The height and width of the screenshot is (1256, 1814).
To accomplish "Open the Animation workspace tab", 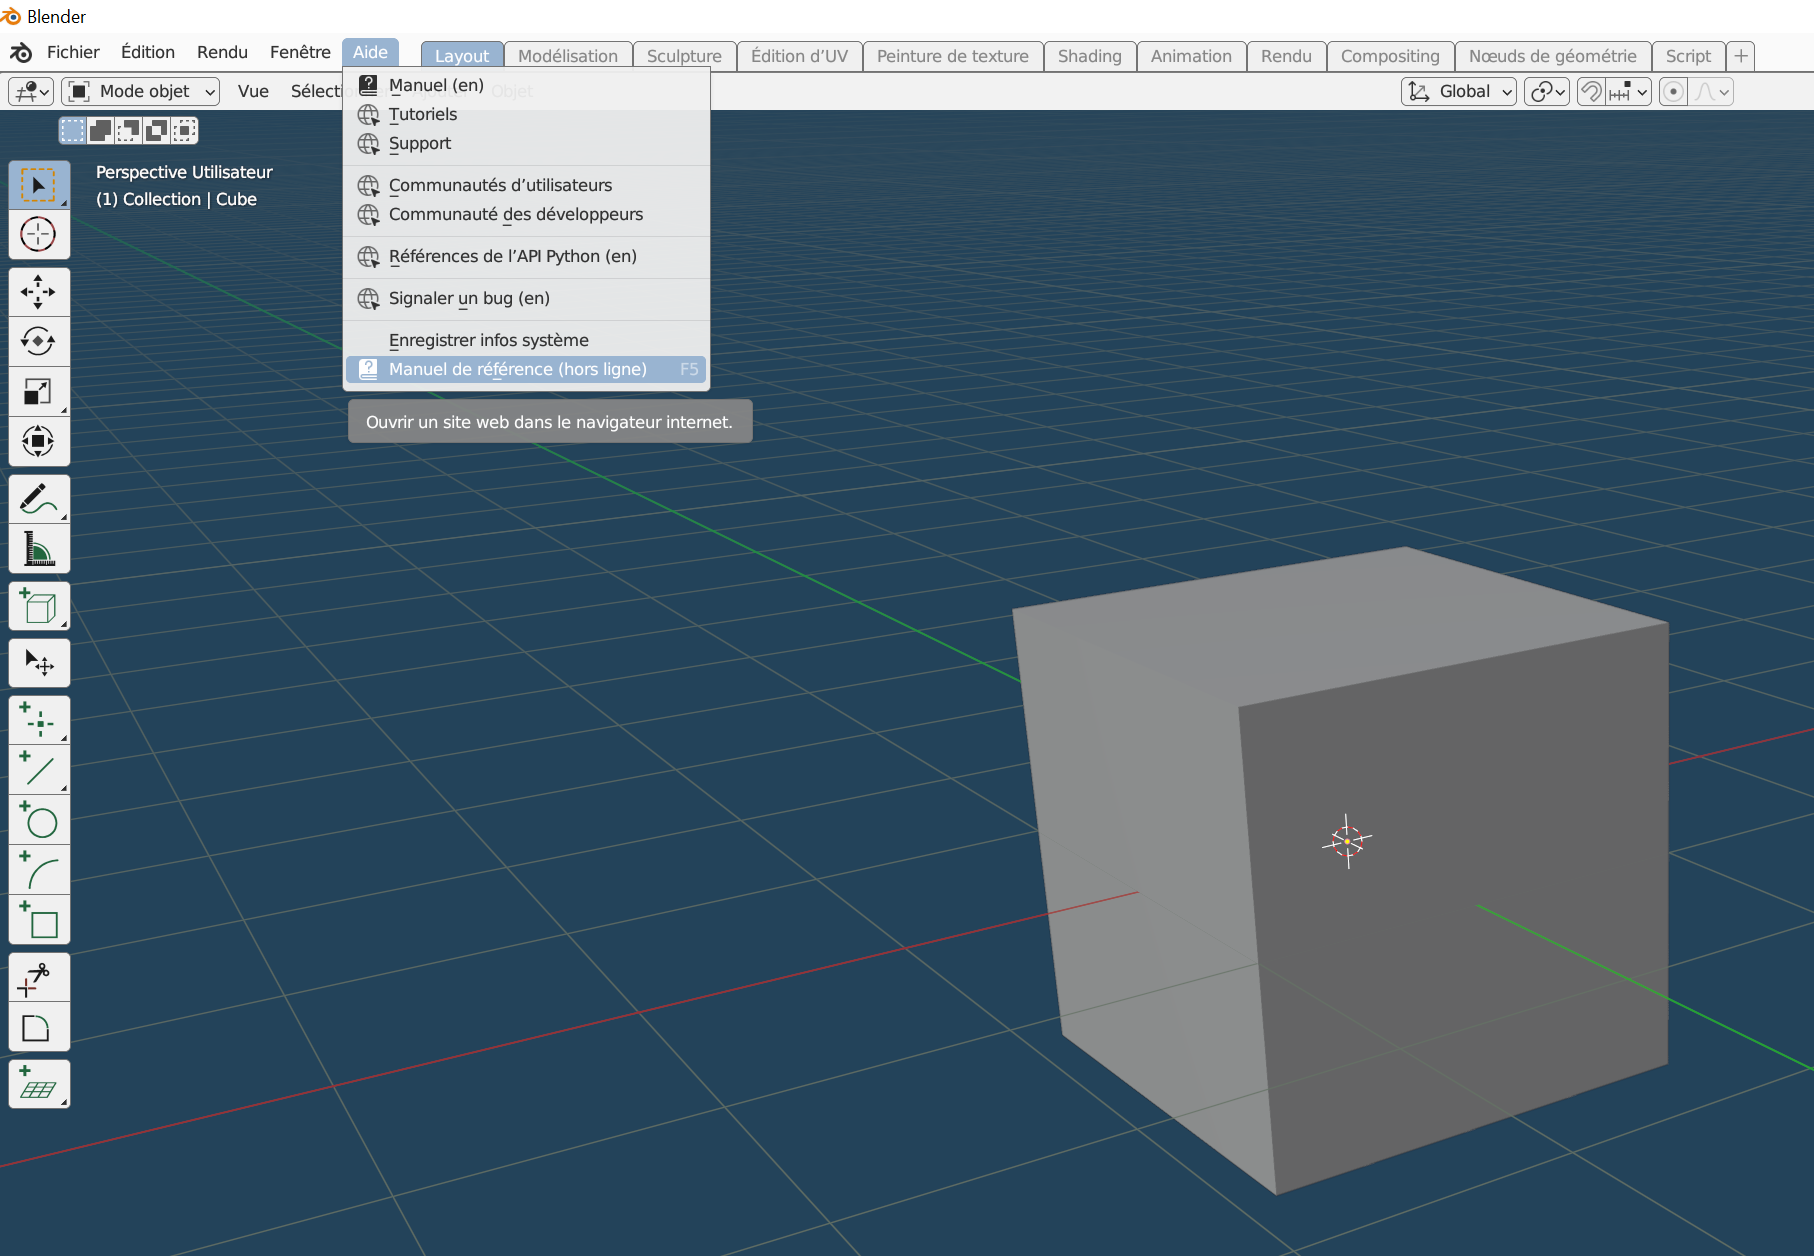I will [1191, 56].
